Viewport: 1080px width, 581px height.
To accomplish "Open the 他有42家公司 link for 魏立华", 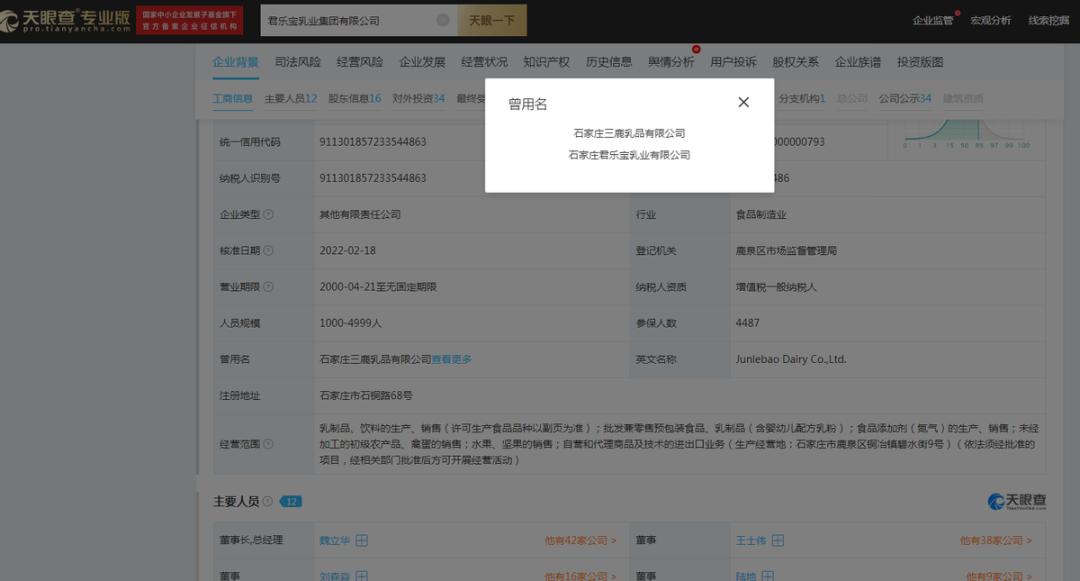I will point(576,539).
